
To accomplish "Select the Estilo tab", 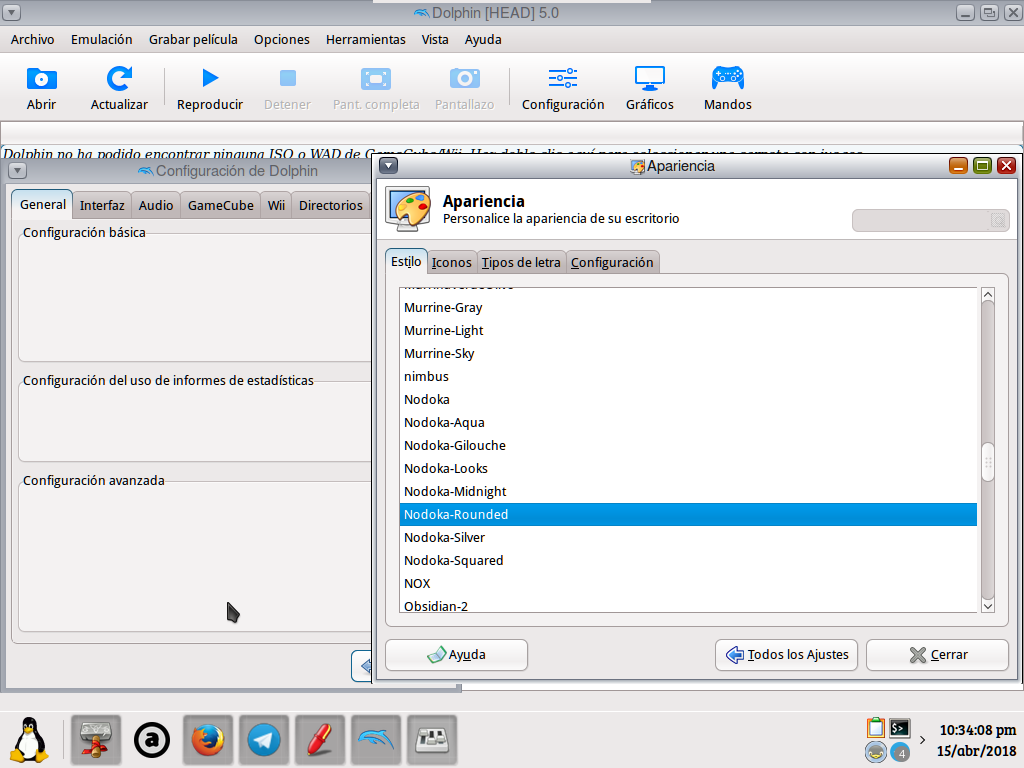I will coord(406,261).
